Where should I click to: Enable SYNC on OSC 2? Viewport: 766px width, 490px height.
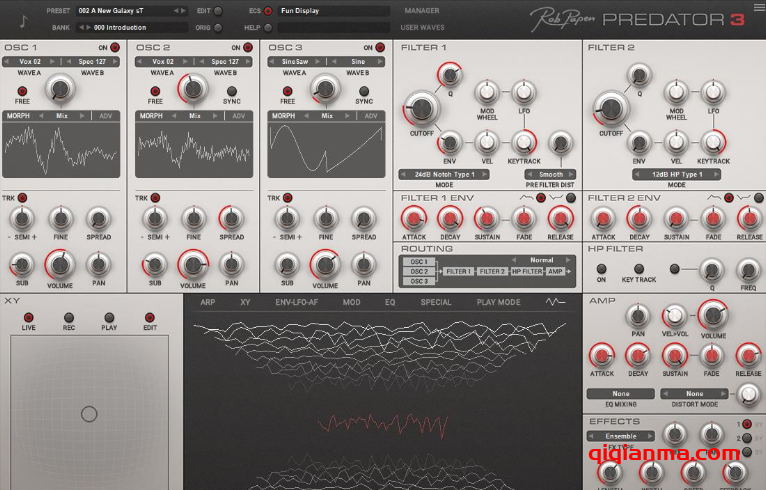click(232, 91)
